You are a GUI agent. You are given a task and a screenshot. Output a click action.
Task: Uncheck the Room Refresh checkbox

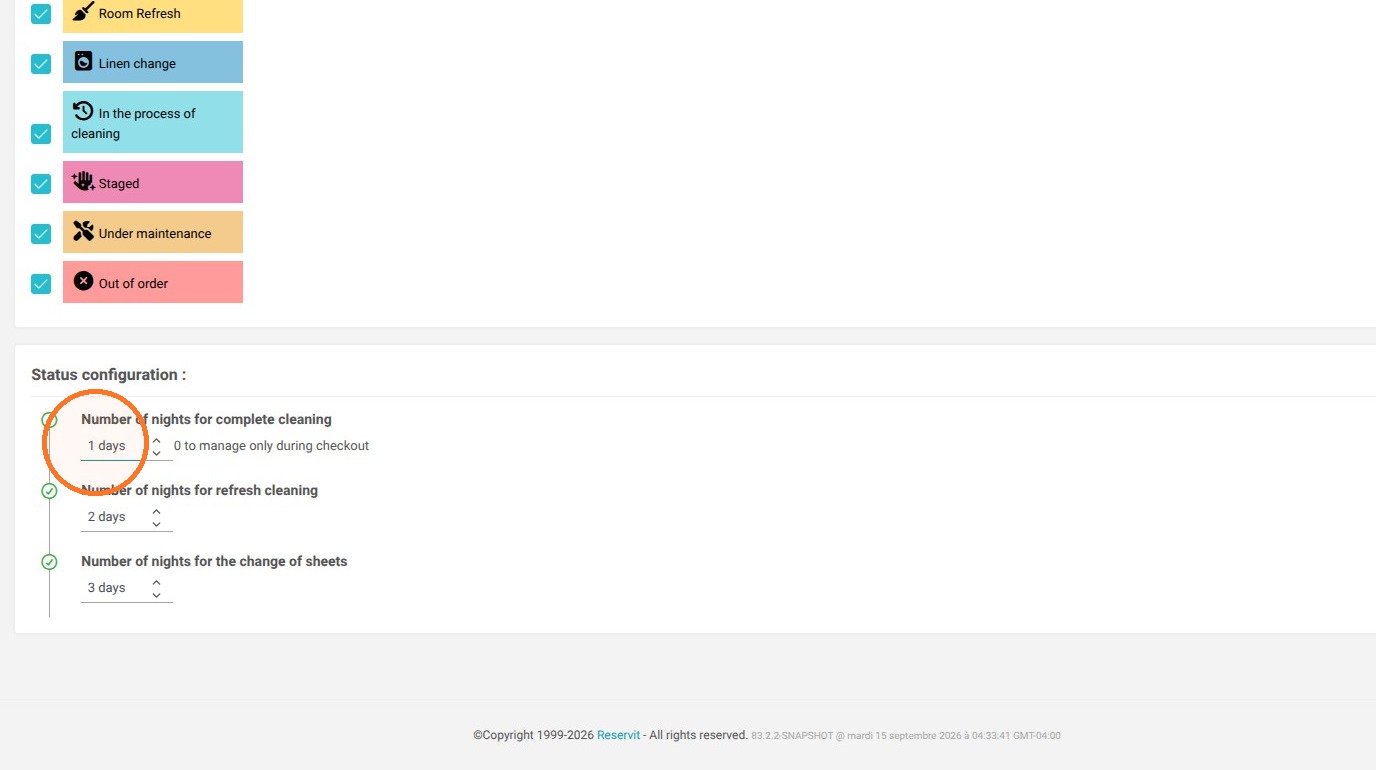pos(41,14)
